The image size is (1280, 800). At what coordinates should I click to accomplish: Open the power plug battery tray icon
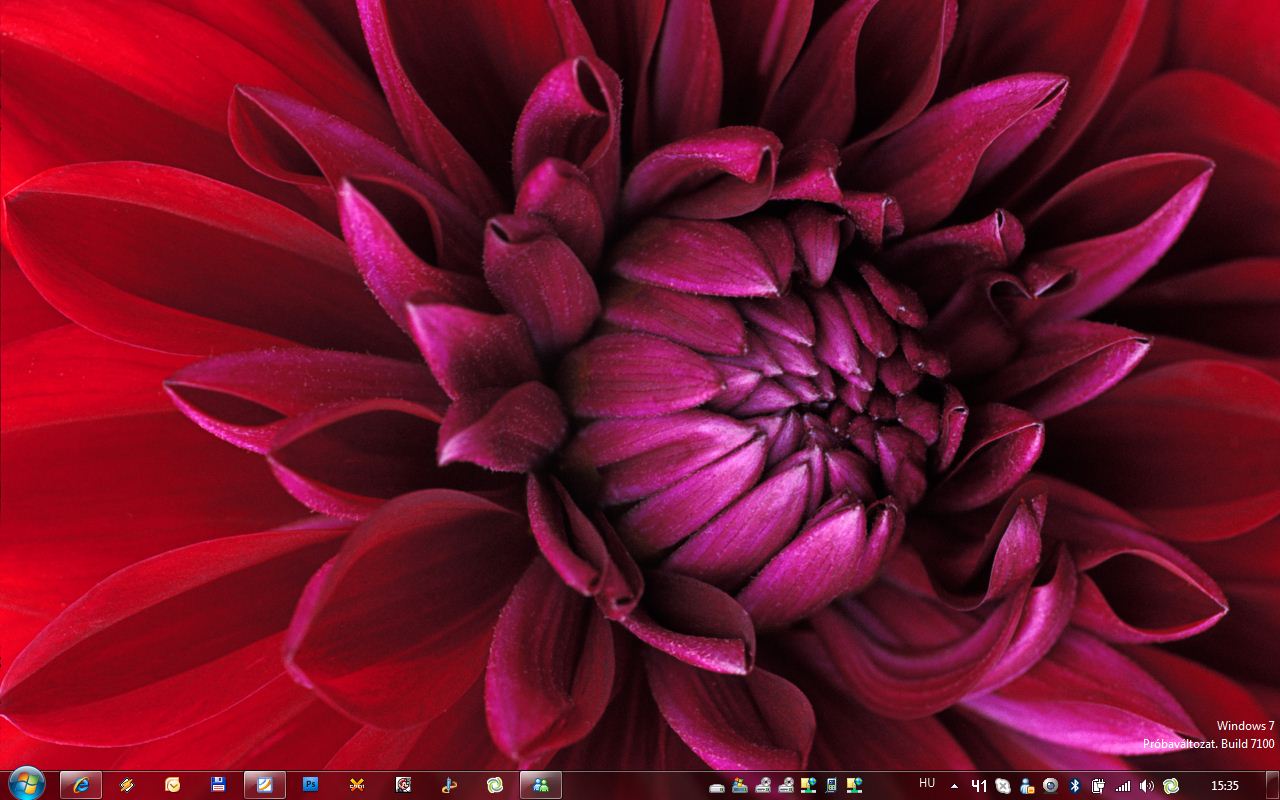[1098, 786]
